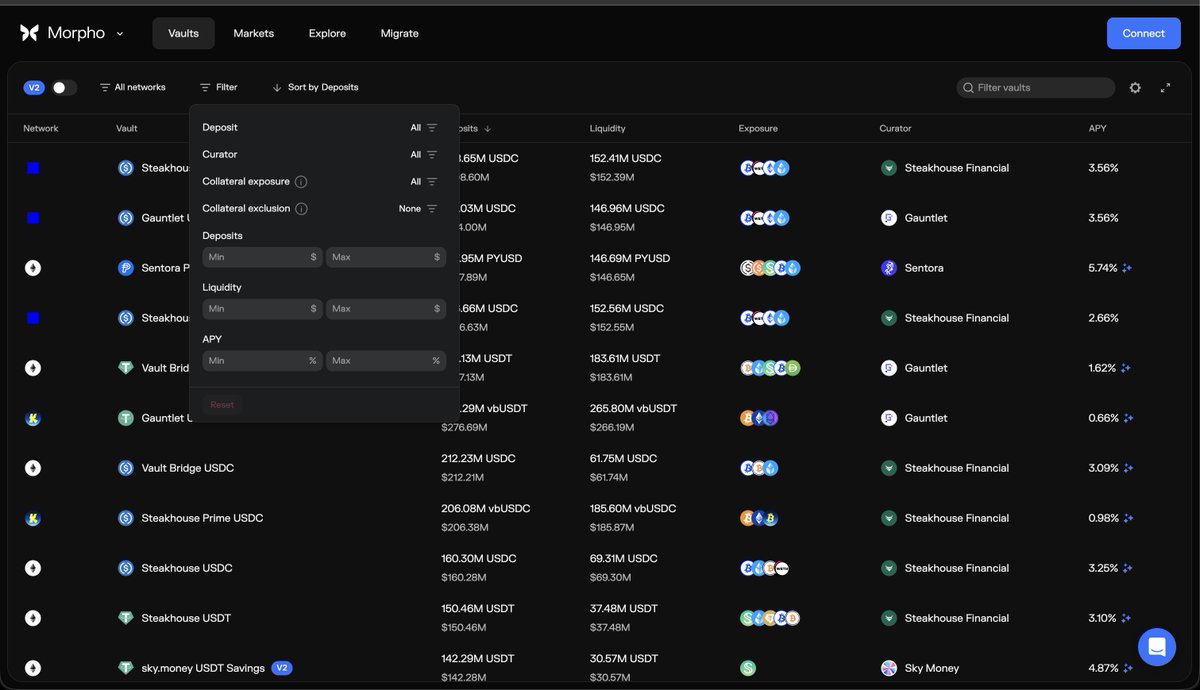Click the Curator column header
The image size is (1200, 690).
click(895, 129)
